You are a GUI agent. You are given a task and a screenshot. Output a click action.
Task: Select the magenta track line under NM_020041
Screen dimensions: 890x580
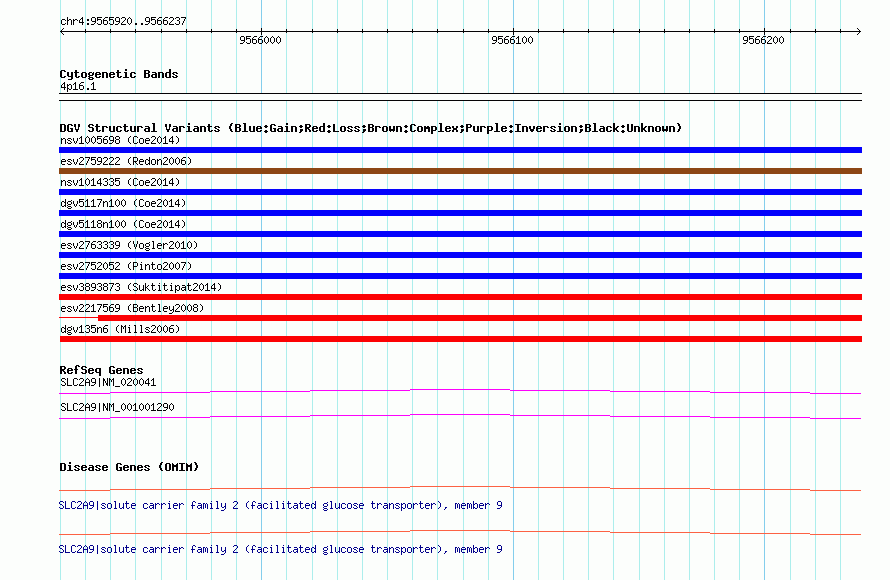[x=460, y=392]
